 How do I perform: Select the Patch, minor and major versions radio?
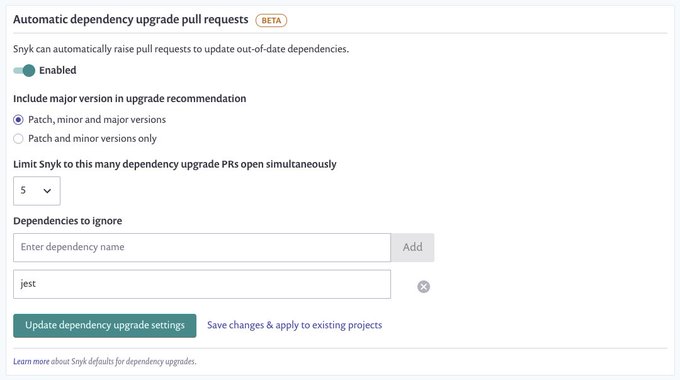click(x=18, y=120)
